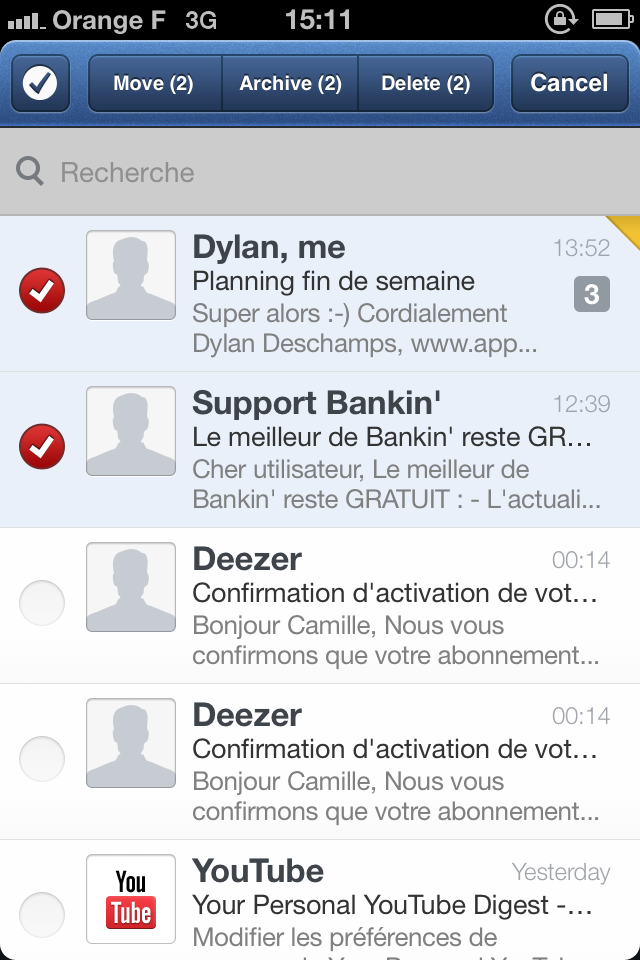Select the first Deezer email checkbox
640x960 pixels.
click(42, 603)
